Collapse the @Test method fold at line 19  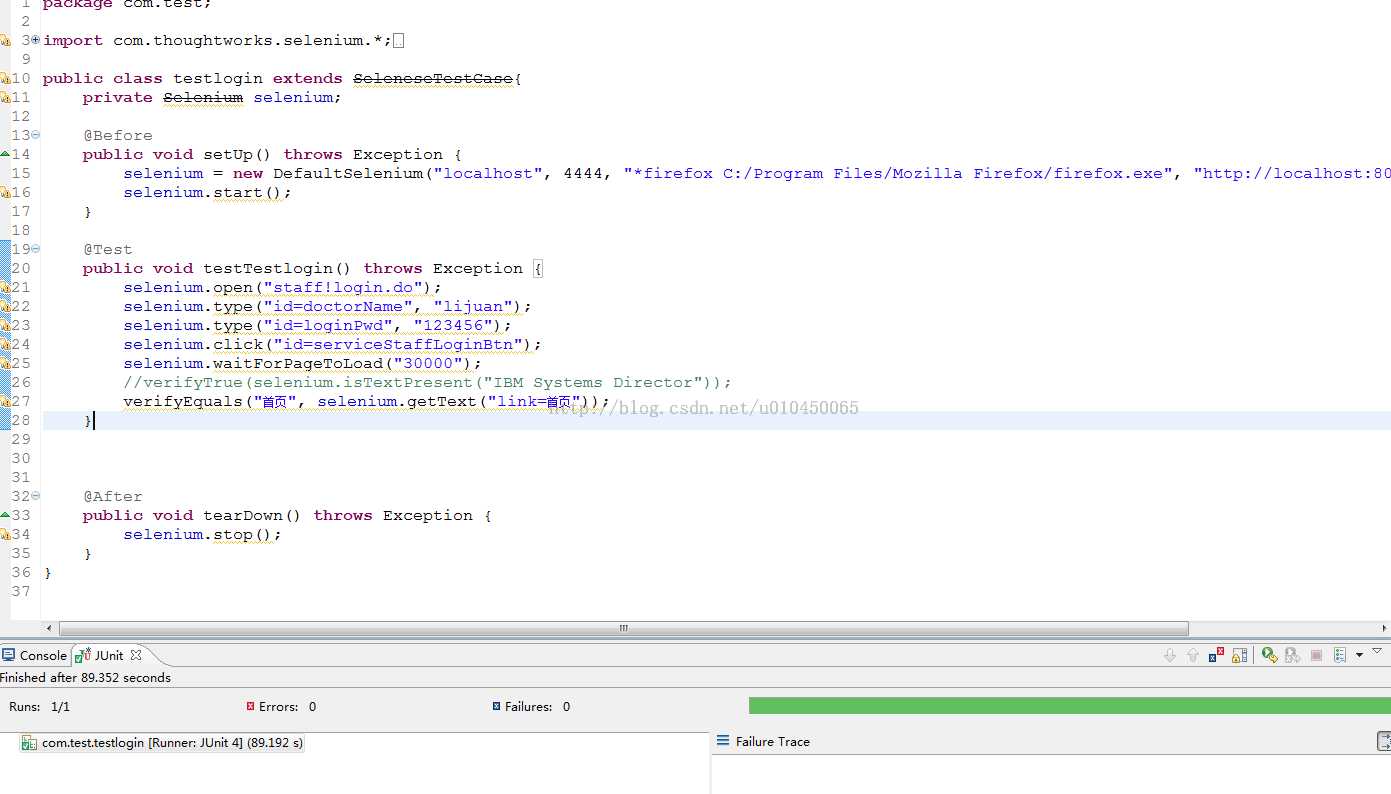coord(36,248)
